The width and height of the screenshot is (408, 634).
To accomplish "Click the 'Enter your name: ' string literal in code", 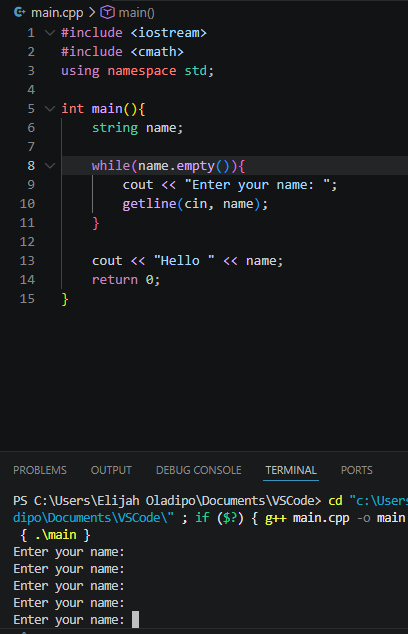I will [257, 185].
